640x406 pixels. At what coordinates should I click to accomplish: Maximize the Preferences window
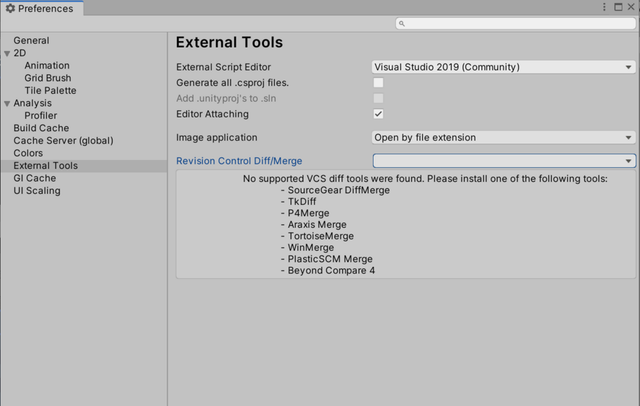pos(618,7)
